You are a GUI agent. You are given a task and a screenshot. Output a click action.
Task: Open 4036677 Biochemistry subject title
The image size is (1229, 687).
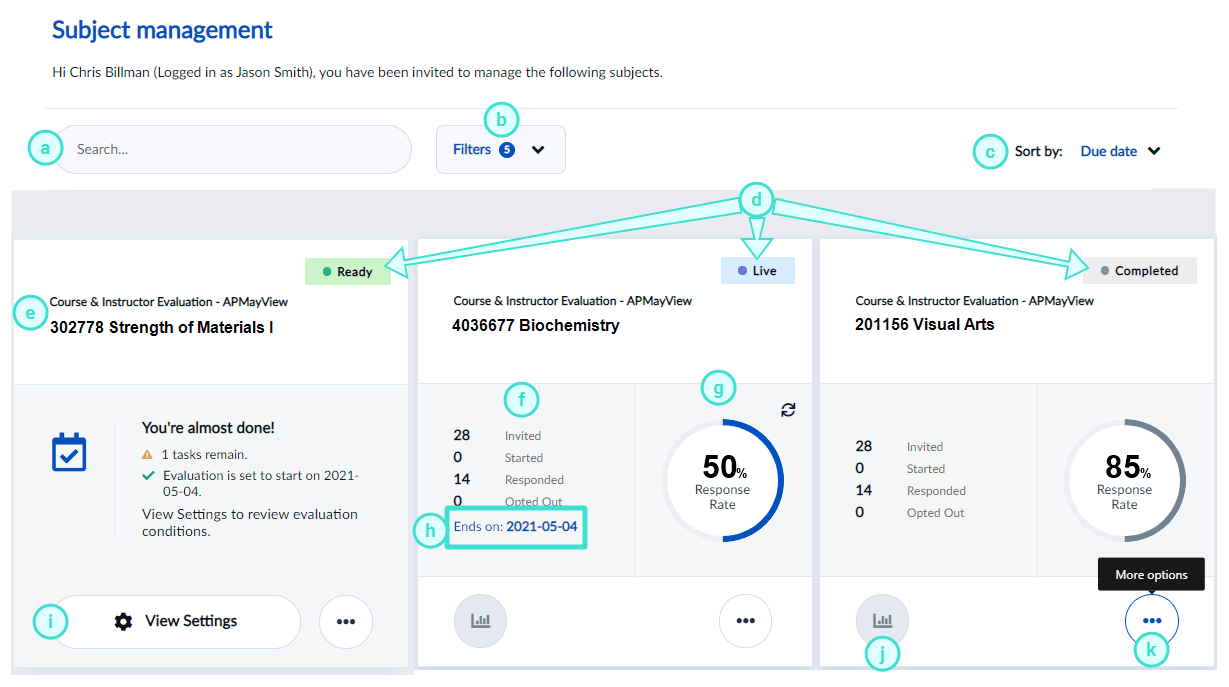536,325
